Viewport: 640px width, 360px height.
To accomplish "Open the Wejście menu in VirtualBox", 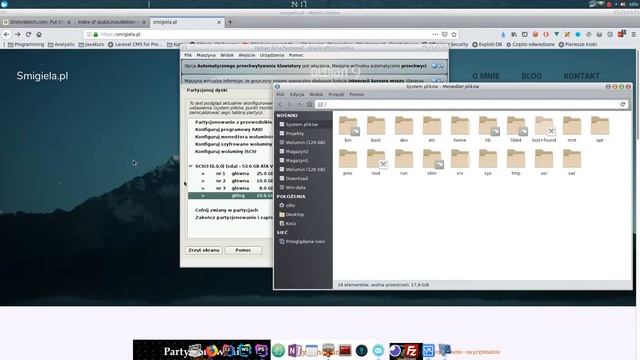I will pyautogui.click(x=247, y=55).
